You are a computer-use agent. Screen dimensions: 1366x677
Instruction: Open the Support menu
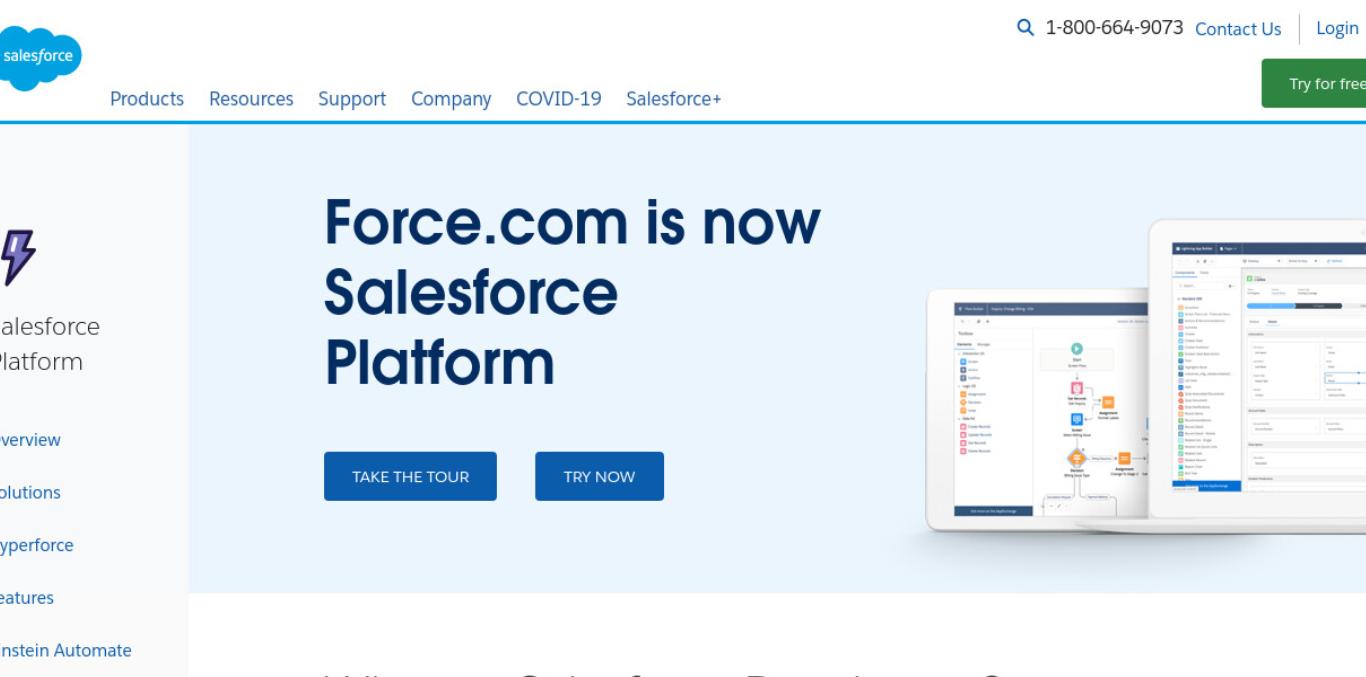(352, 99)
